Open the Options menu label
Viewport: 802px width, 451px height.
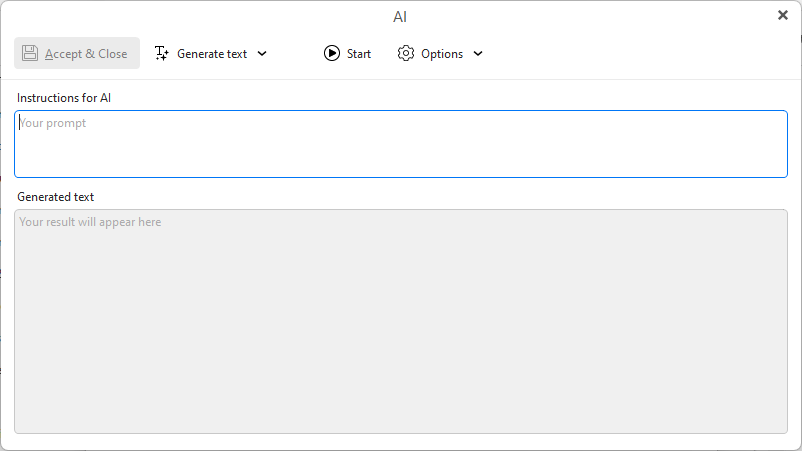tap(441, 54)
